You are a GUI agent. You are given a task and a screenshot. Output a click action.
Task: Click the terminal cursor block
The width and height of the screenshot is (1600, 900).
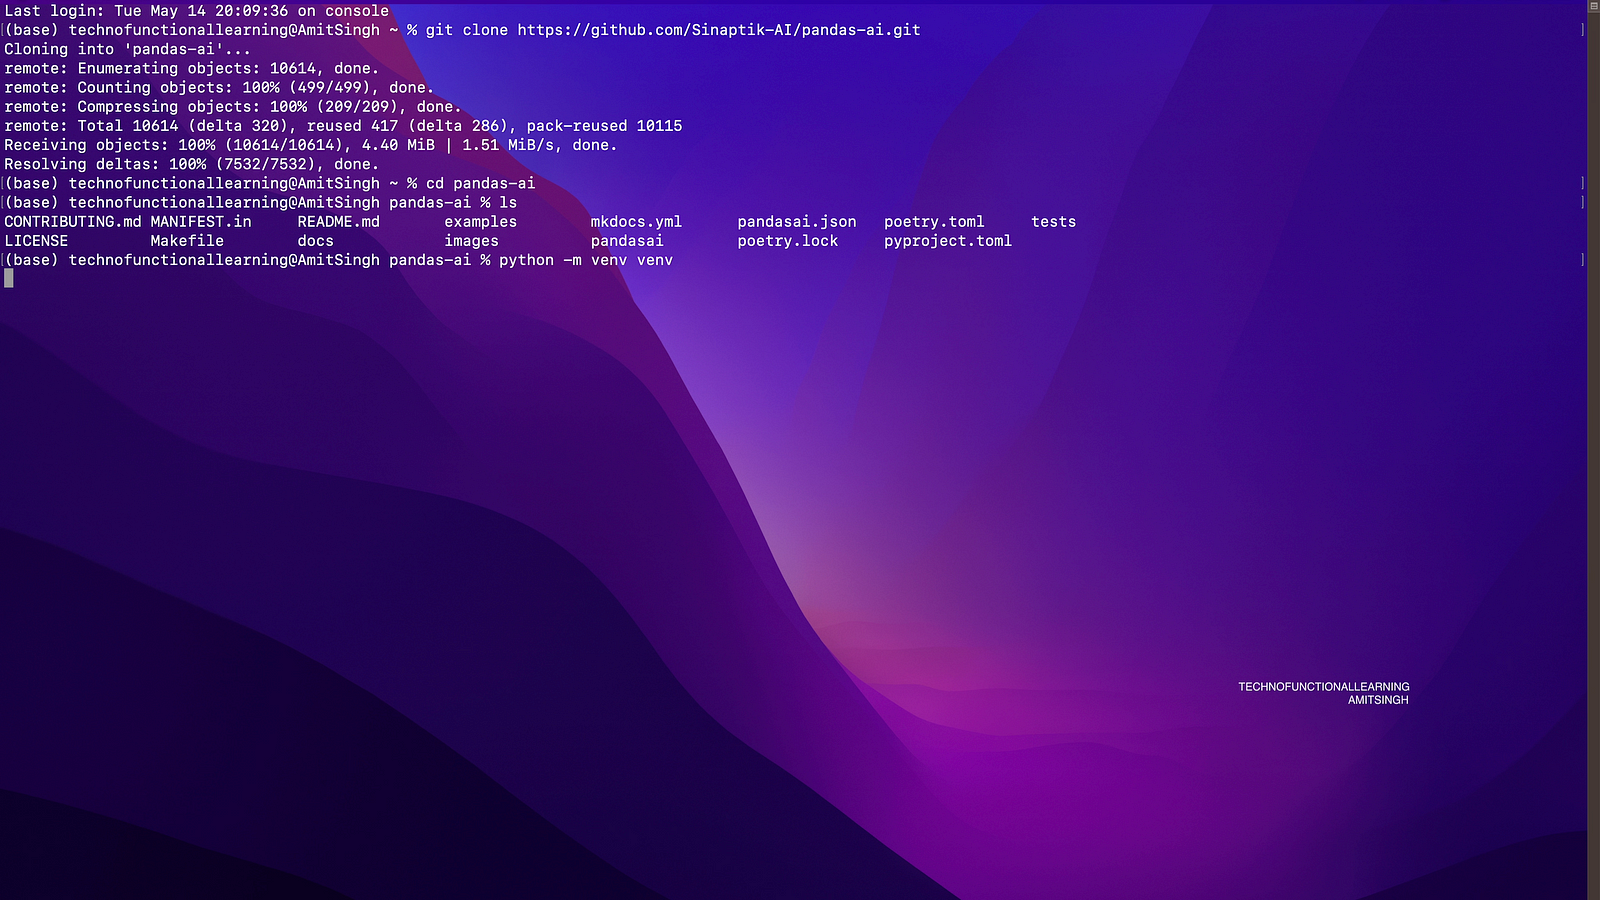(9, 279)
